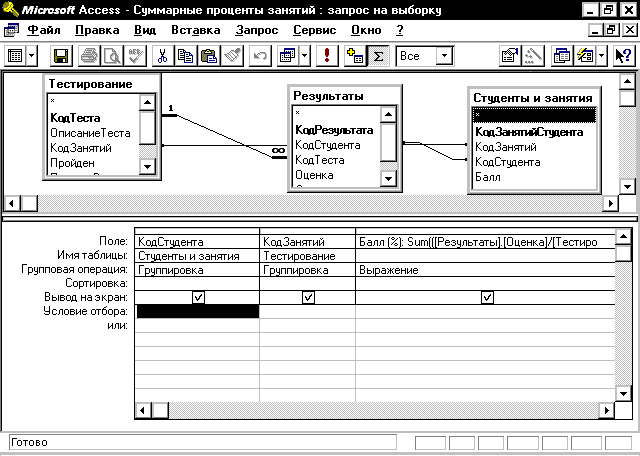Select Оценка field in Результаты

(314, 175)
